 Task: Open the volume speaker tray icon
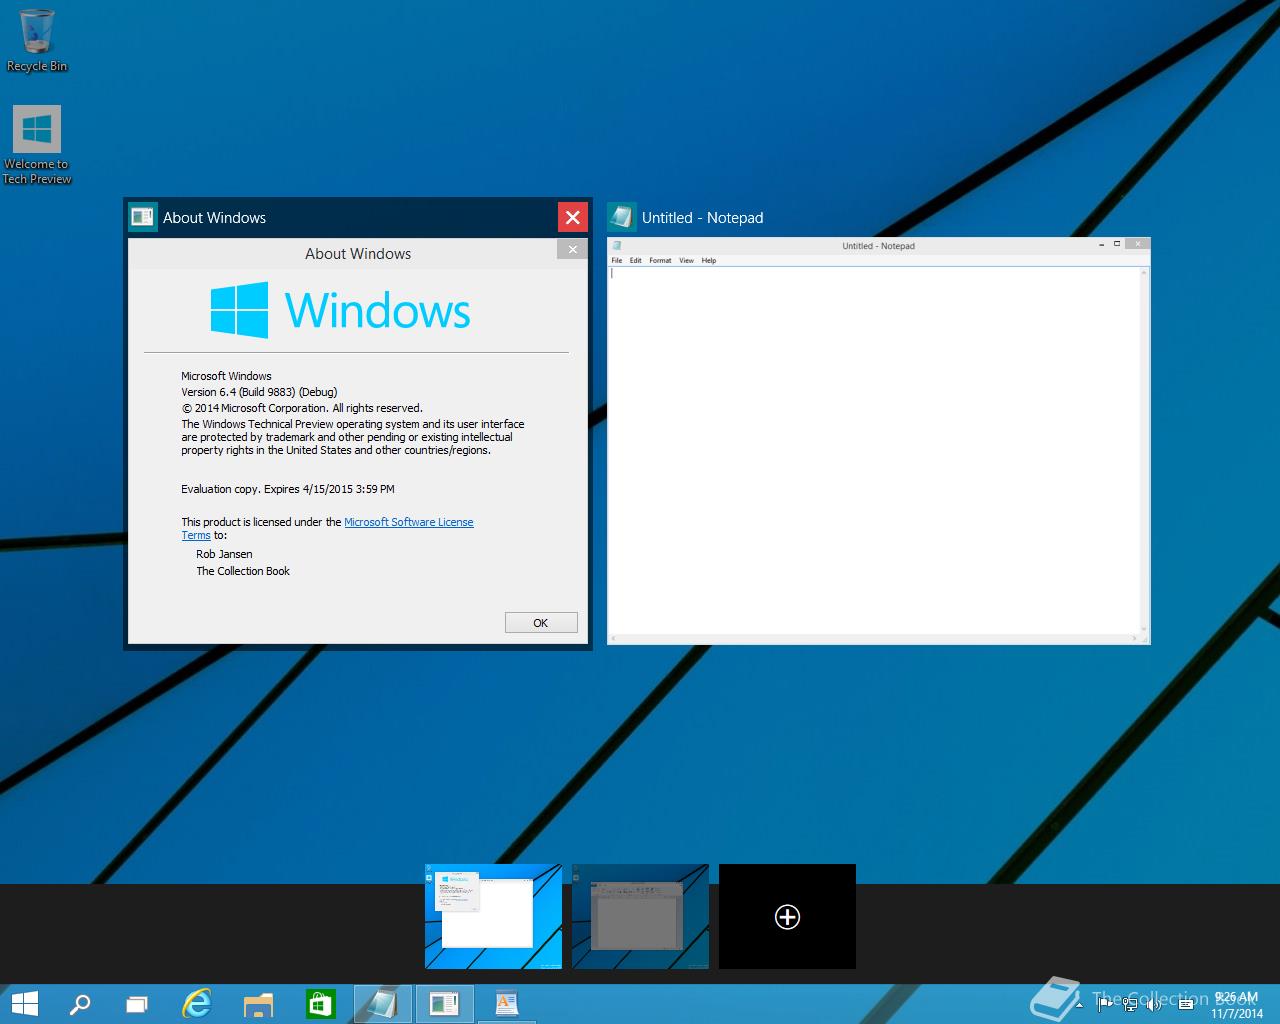pyautogui.click(x=1154, y=1004)
